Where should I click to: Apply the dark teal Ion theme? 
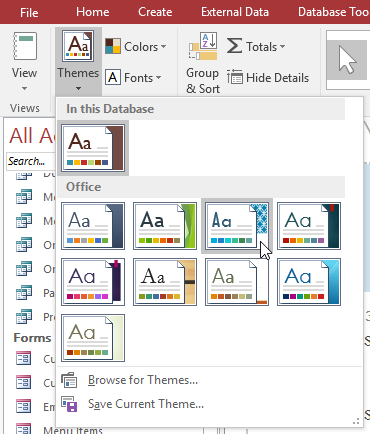point(309,226)
